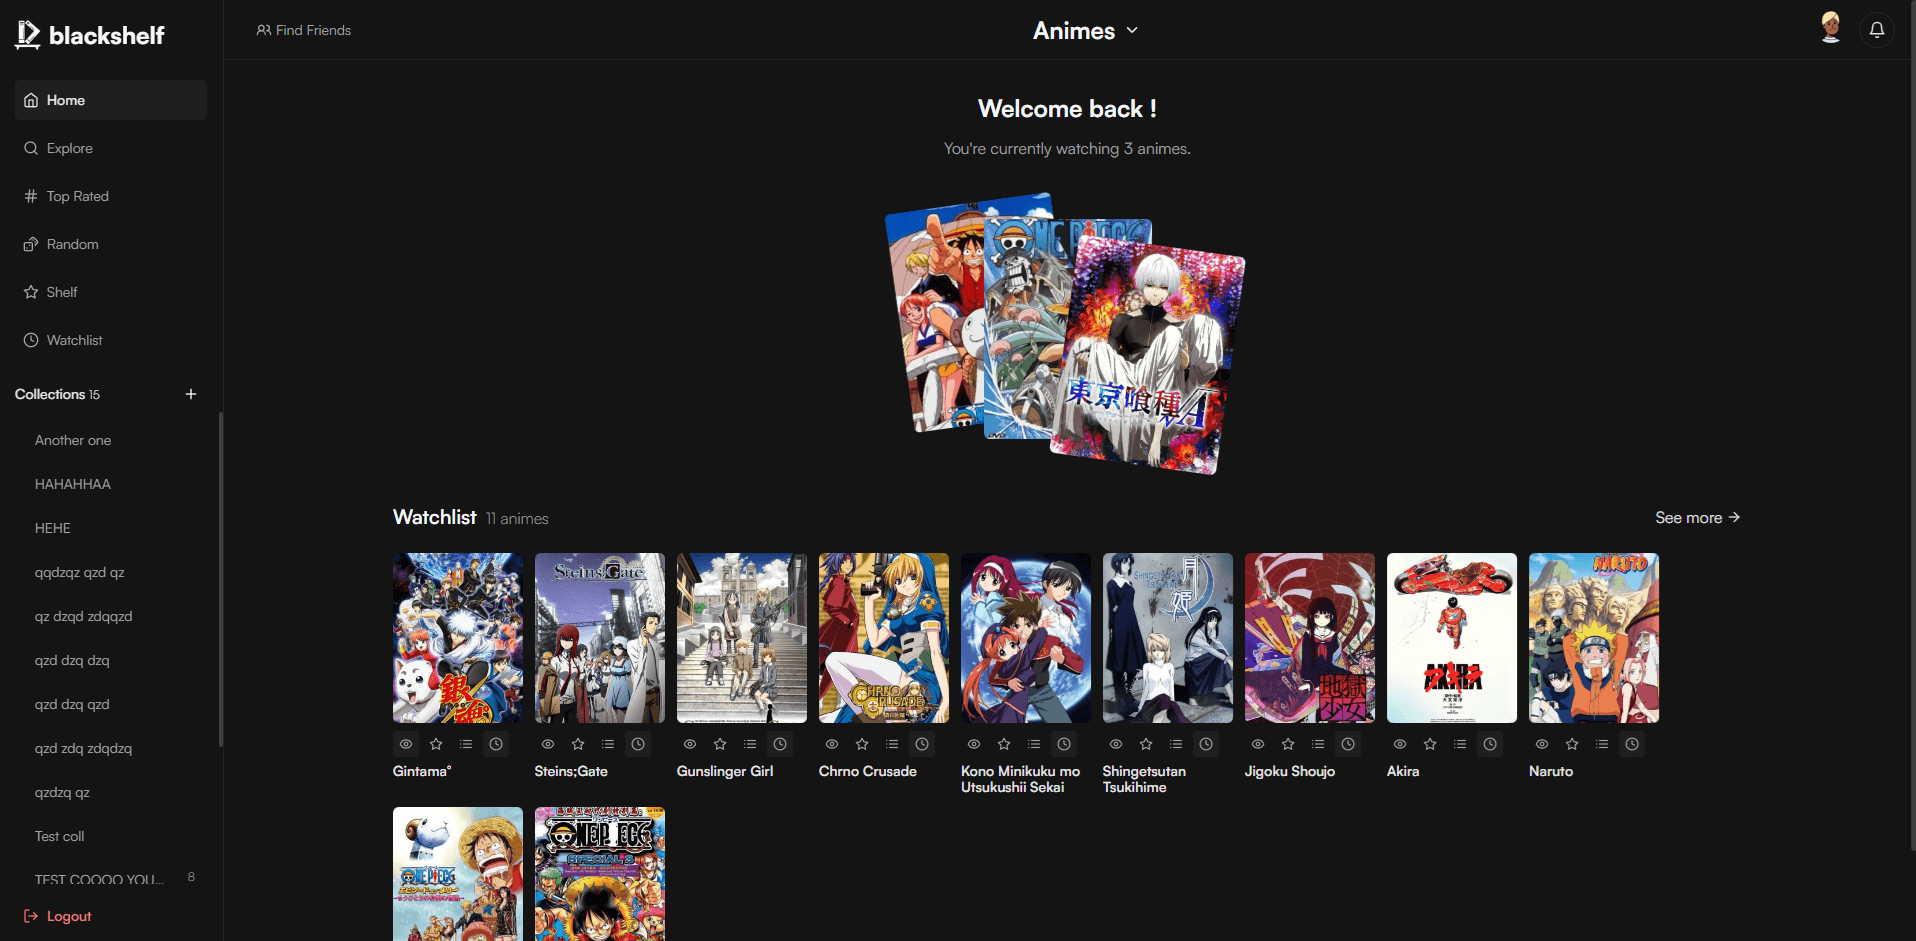Image resolution: width=1916 pixels, height=941 pixels.
Task: Mark Akira as watched with eye icon
Action: (x=1400, y=744)
